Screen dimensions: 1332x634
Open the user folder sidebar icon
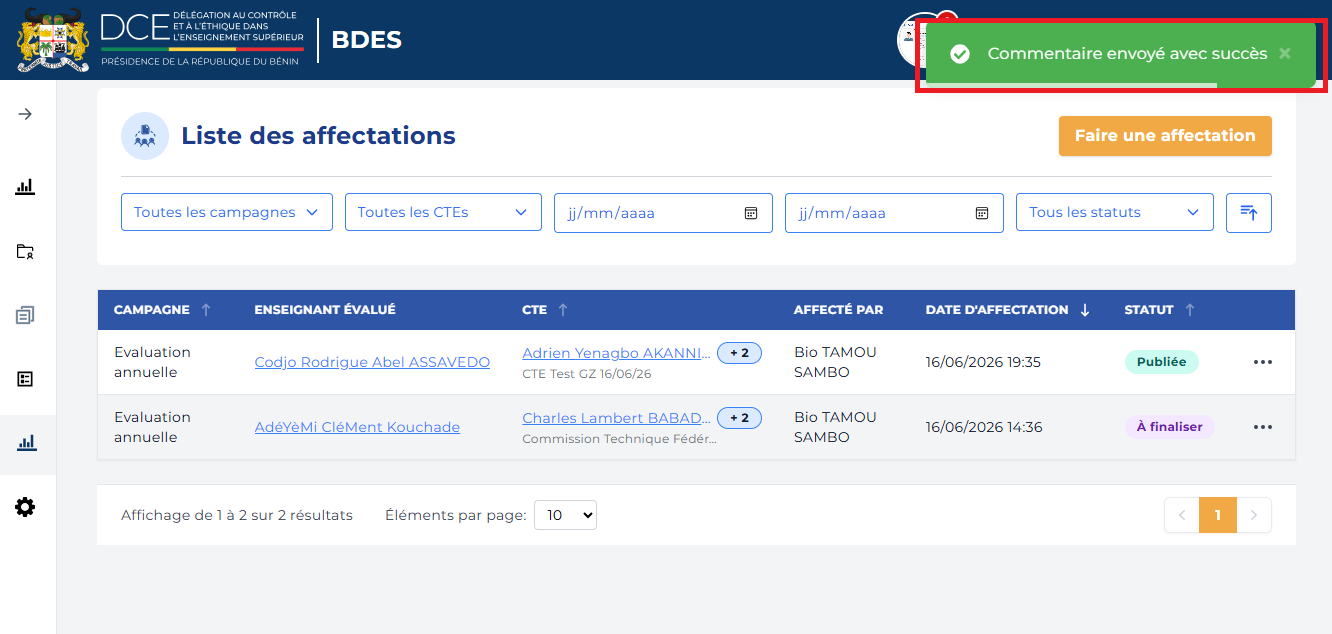tap(25, 251)
